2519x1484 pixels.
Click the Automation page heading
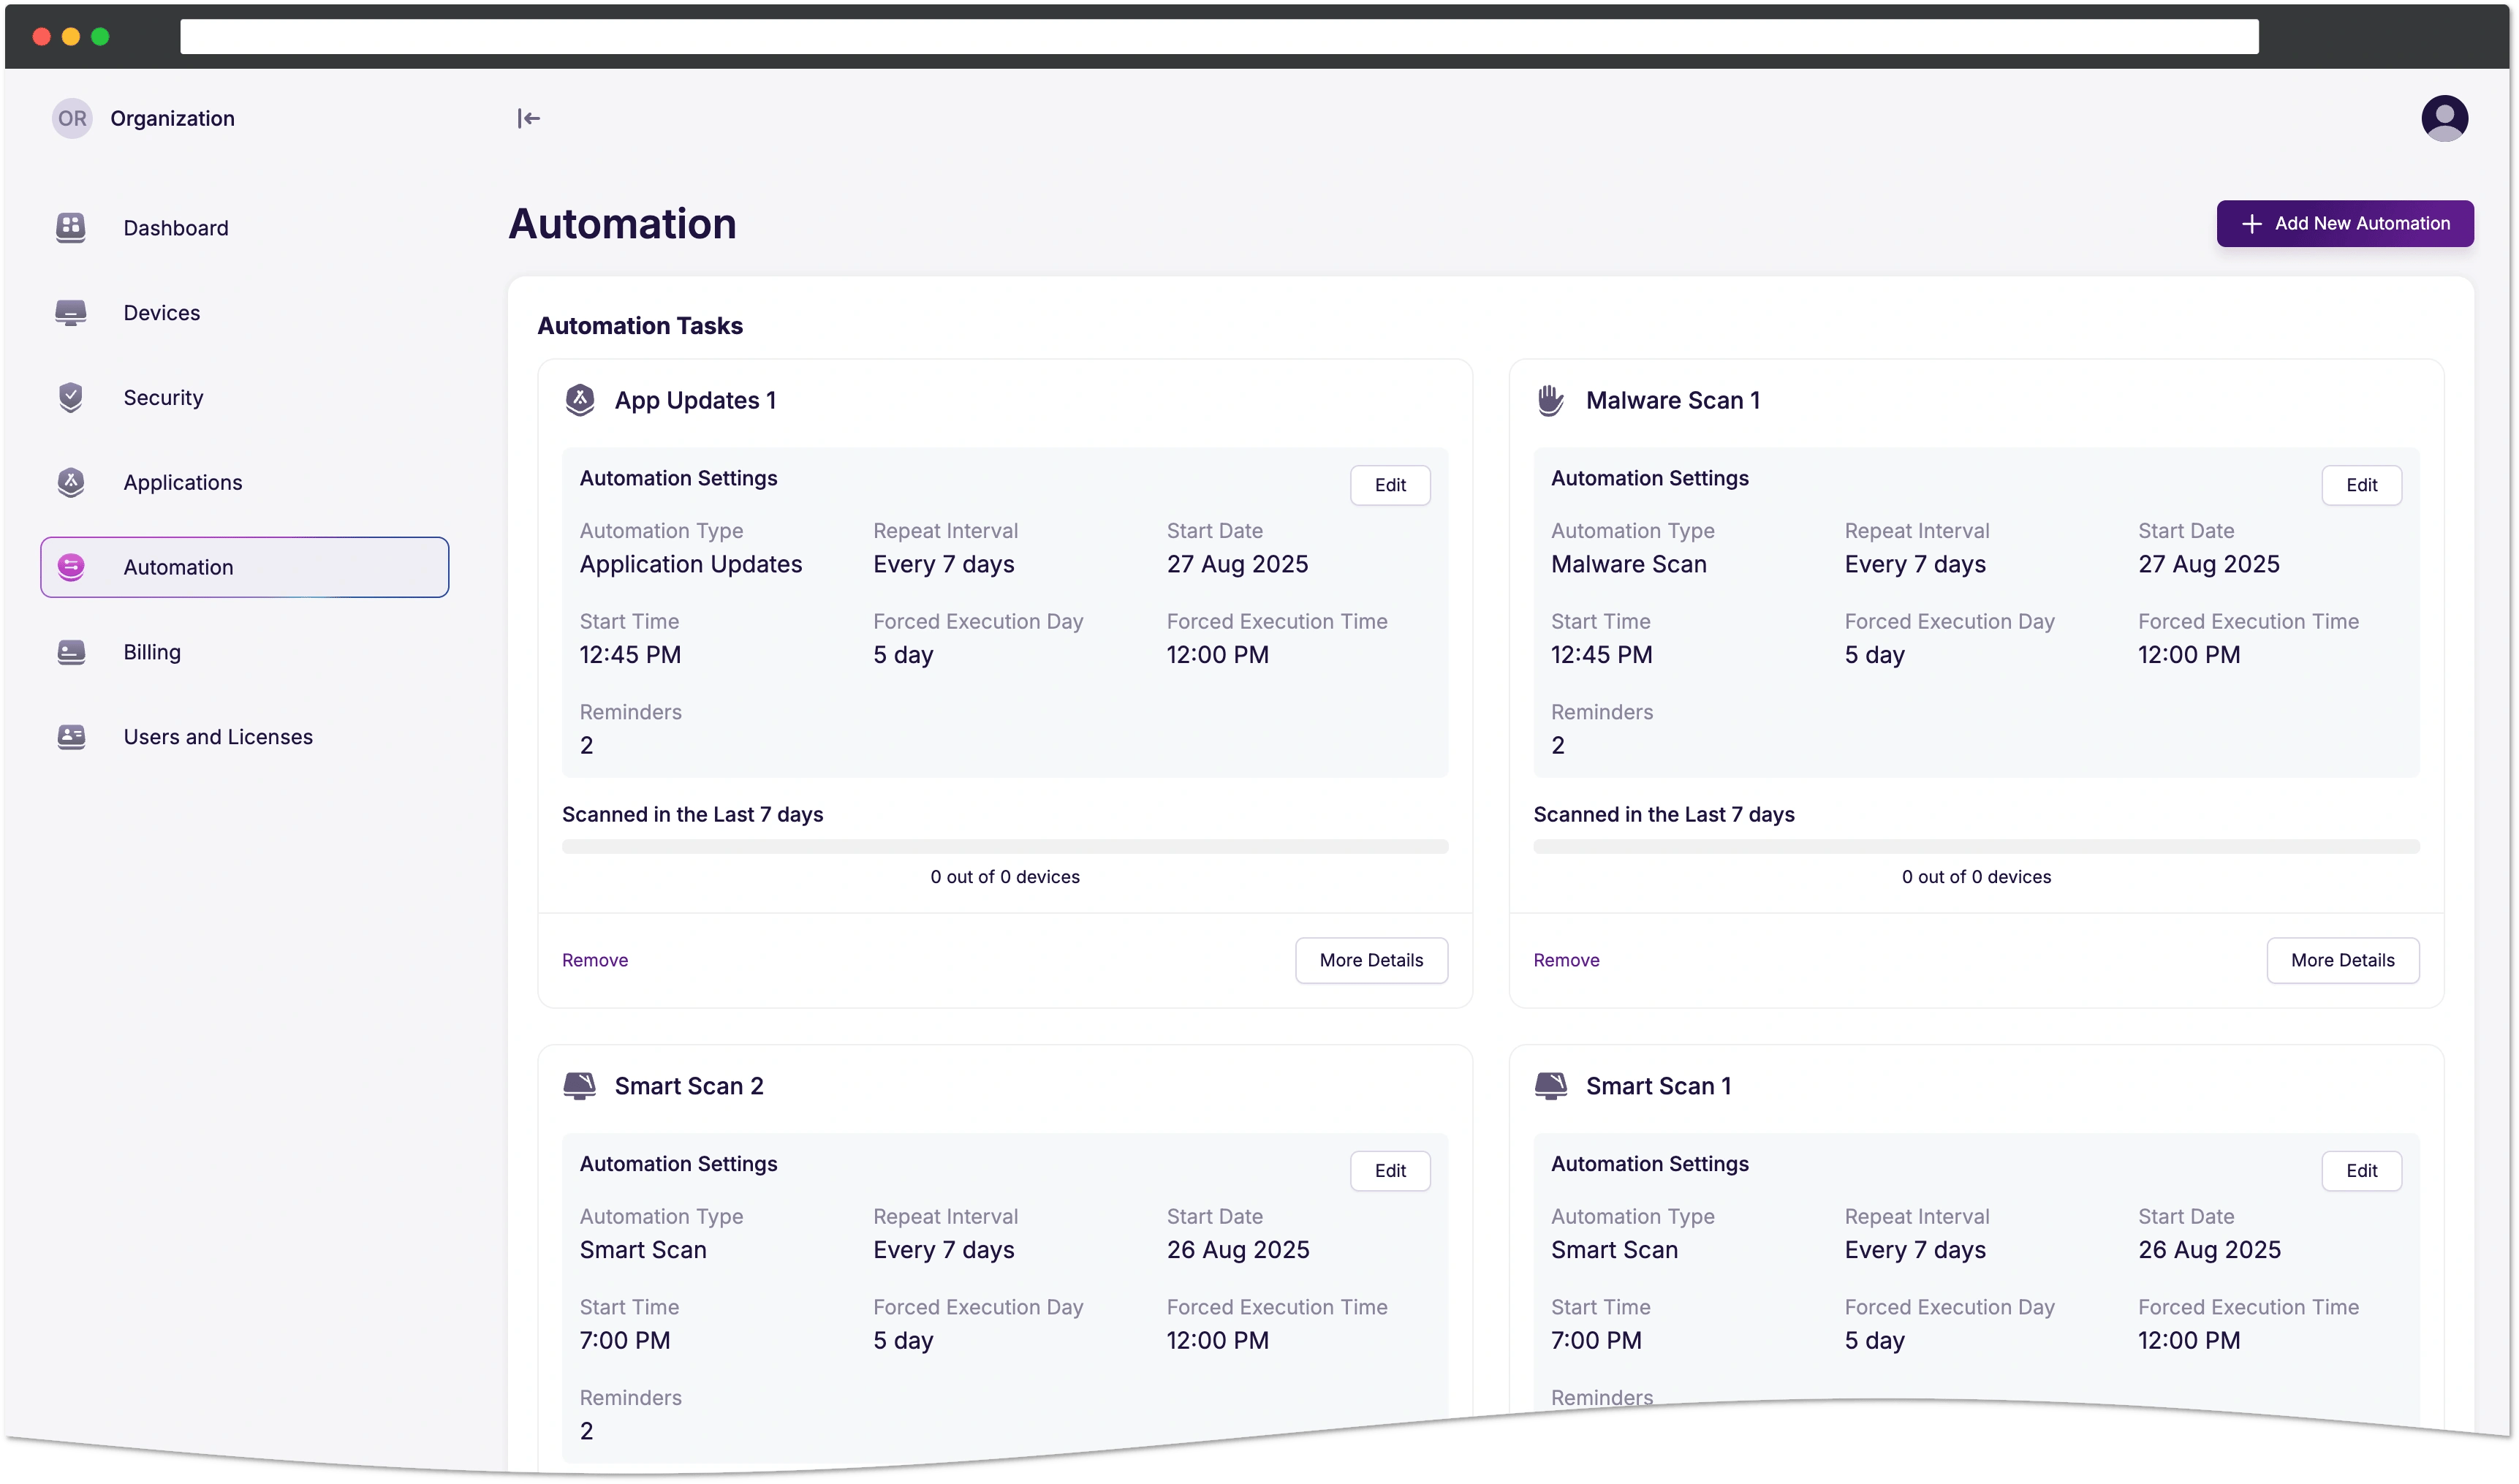click(622, 224)
